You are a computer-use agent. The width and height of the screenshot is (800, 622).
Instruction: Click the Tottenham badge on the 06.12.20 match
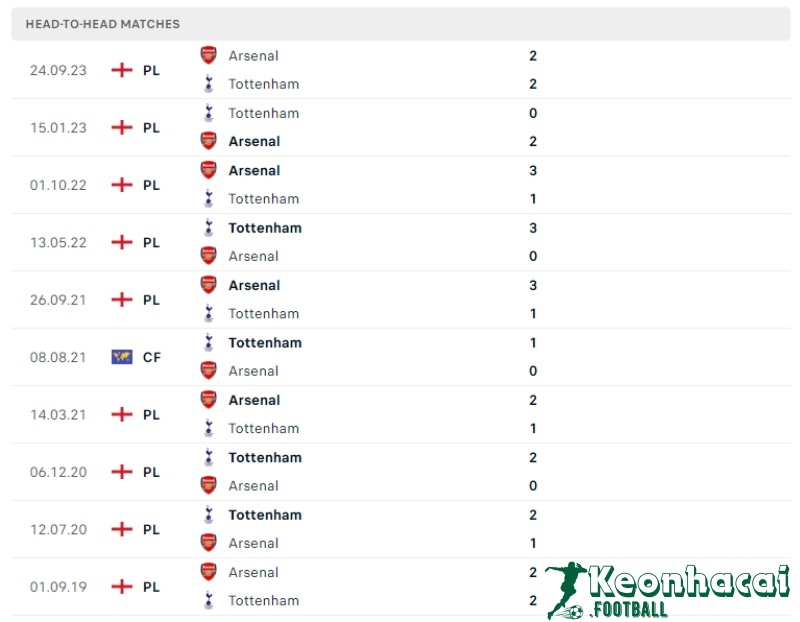[207, 457]
